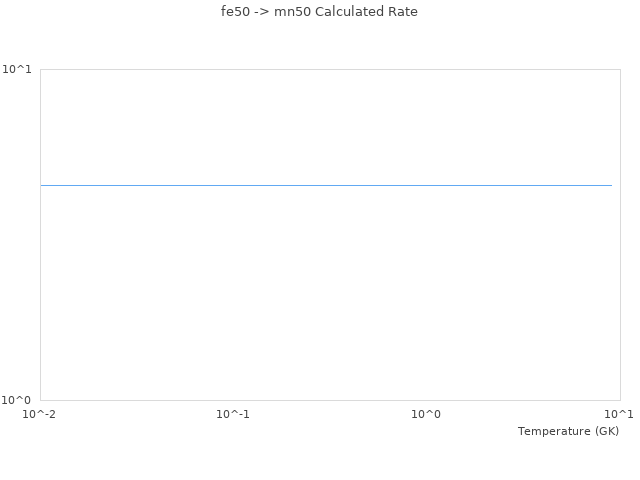The height and width of the screenshot is (480, 640).
Task: Select the horizontal calculated rate data line
Action: coord(326,185)
